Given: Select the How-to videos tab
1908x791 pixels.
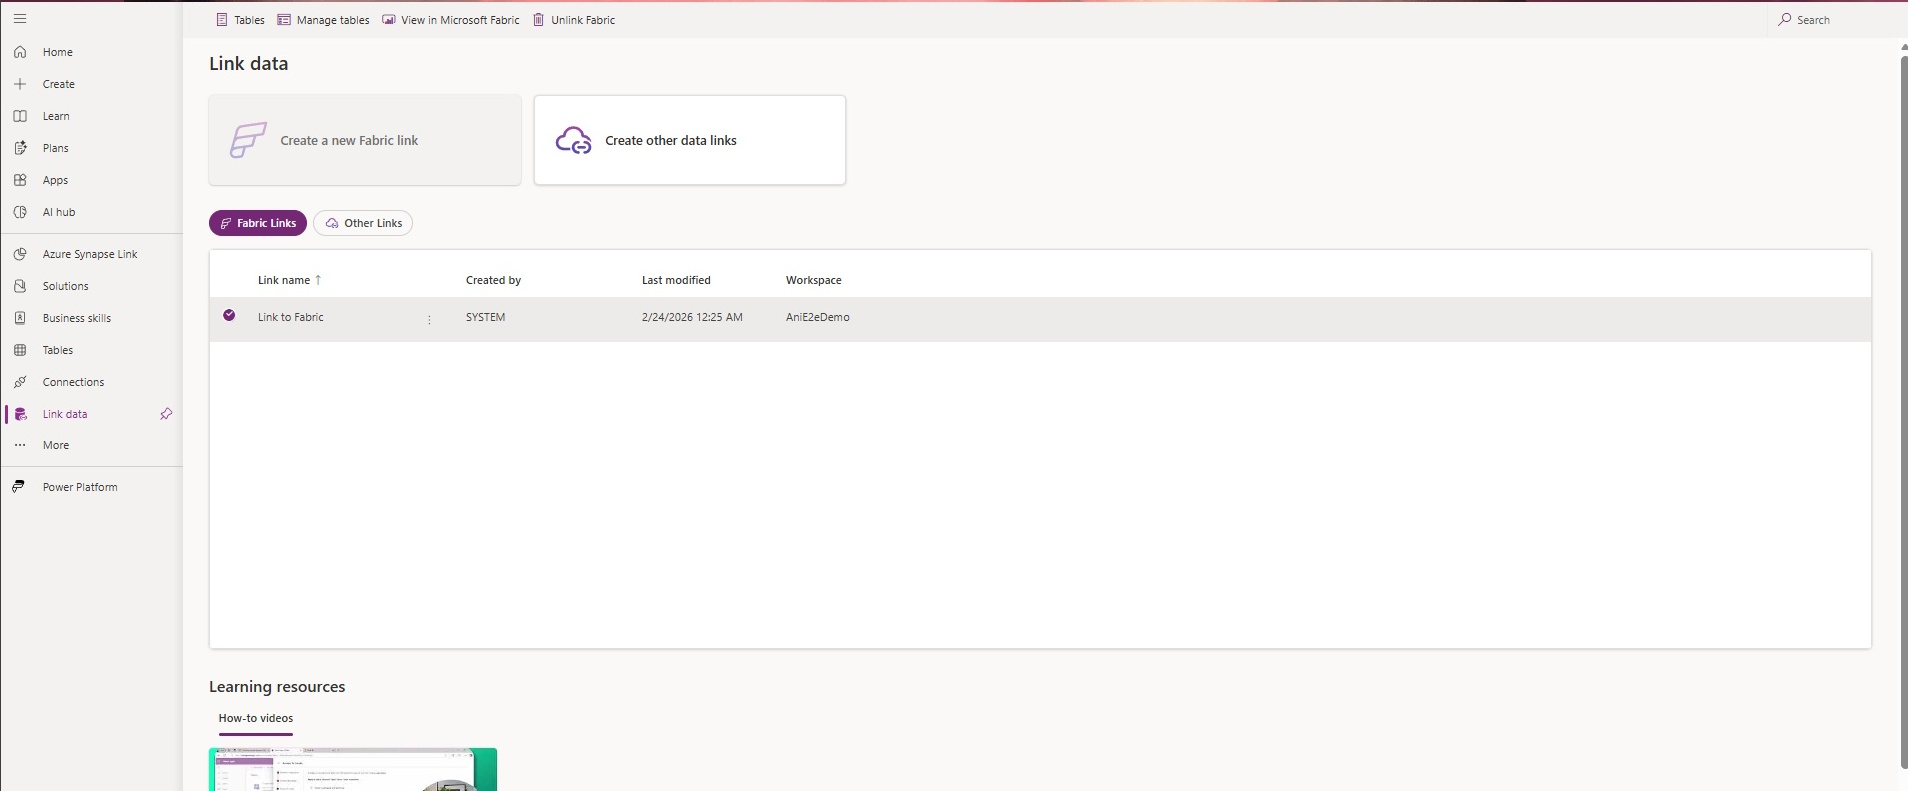Looking at the screenshot, I should click(256, 719).
